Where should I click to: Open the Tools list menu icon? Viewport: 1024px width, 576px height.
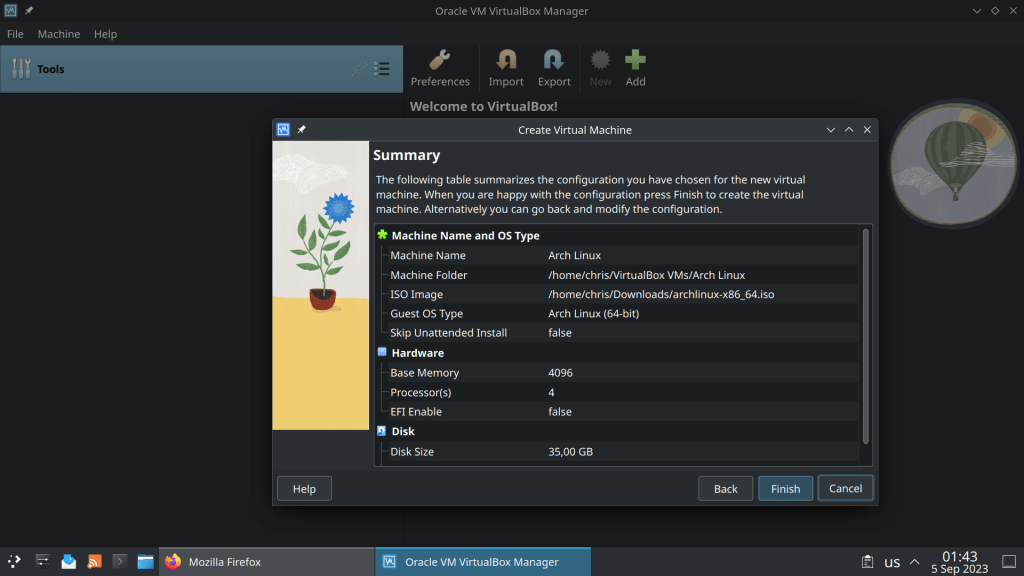(382, 69)
